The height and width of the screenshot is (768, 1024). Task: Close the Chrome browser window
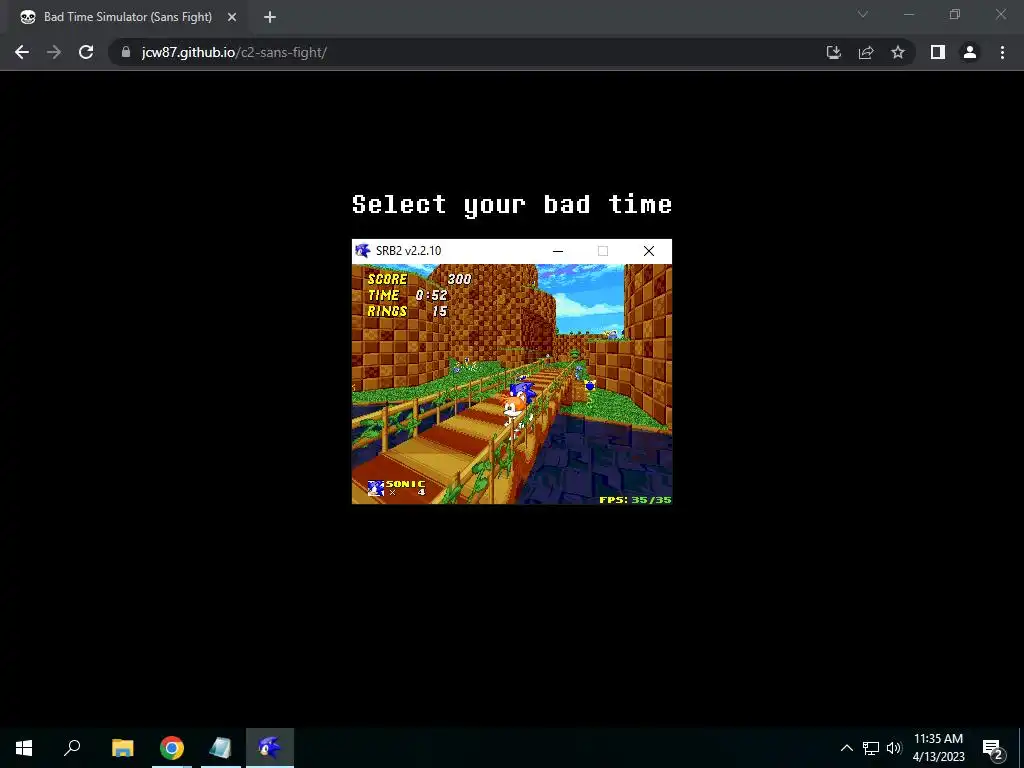coord(1000,14)
